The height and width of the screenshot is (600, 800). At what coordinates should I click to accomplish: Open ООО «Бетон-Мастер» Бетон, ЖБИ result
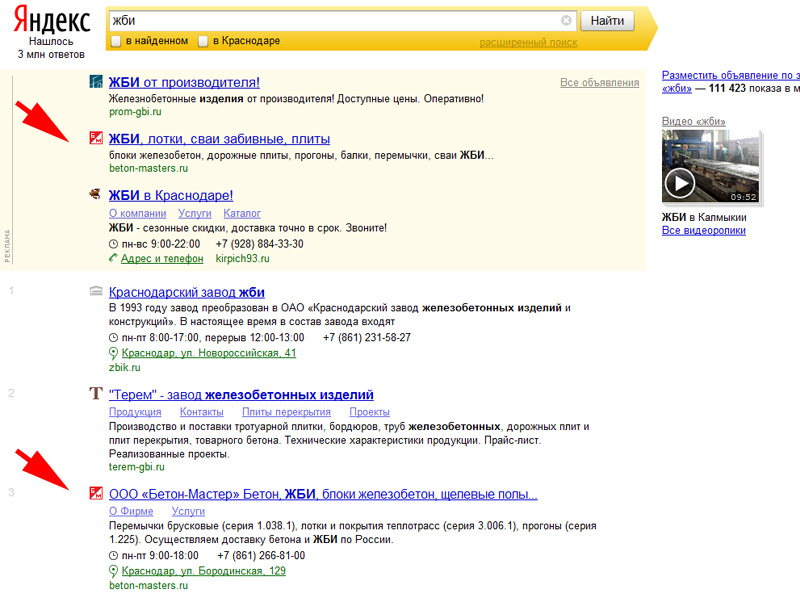323,494
